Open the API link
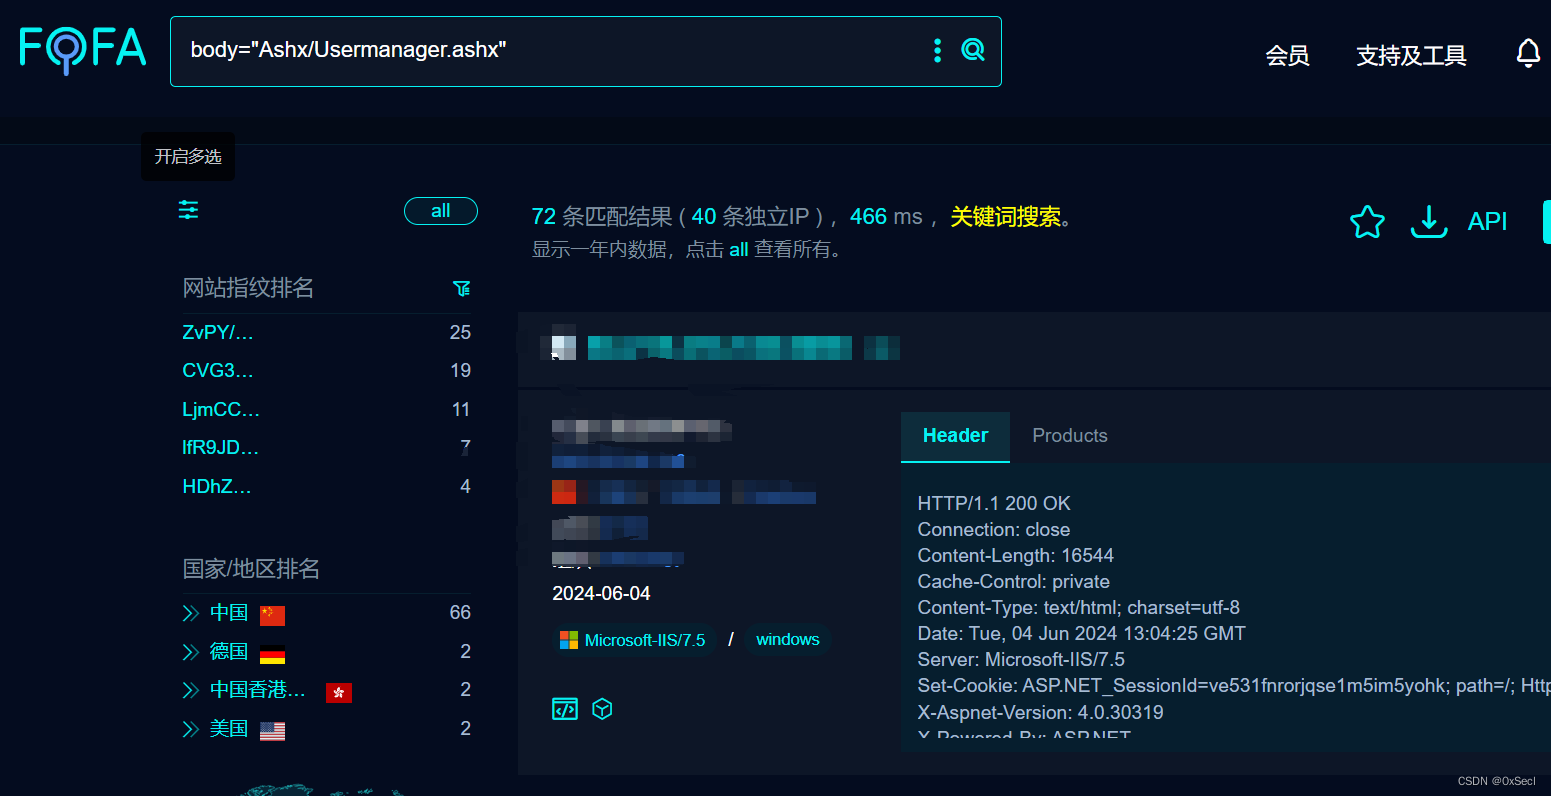This screenshot has height=796, width=1551. pos(1487,221)
